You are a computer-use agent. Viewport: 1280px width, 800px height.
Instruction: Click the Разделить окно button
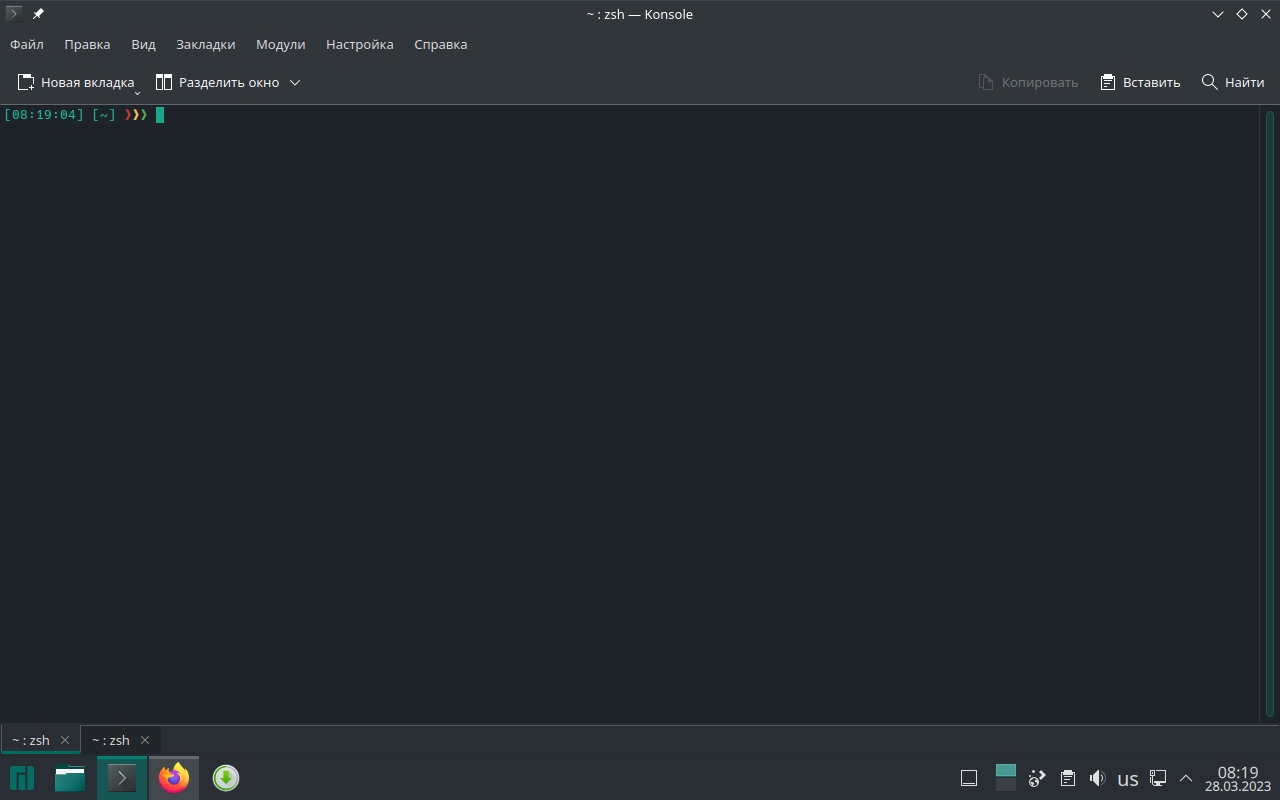[217, 82]
